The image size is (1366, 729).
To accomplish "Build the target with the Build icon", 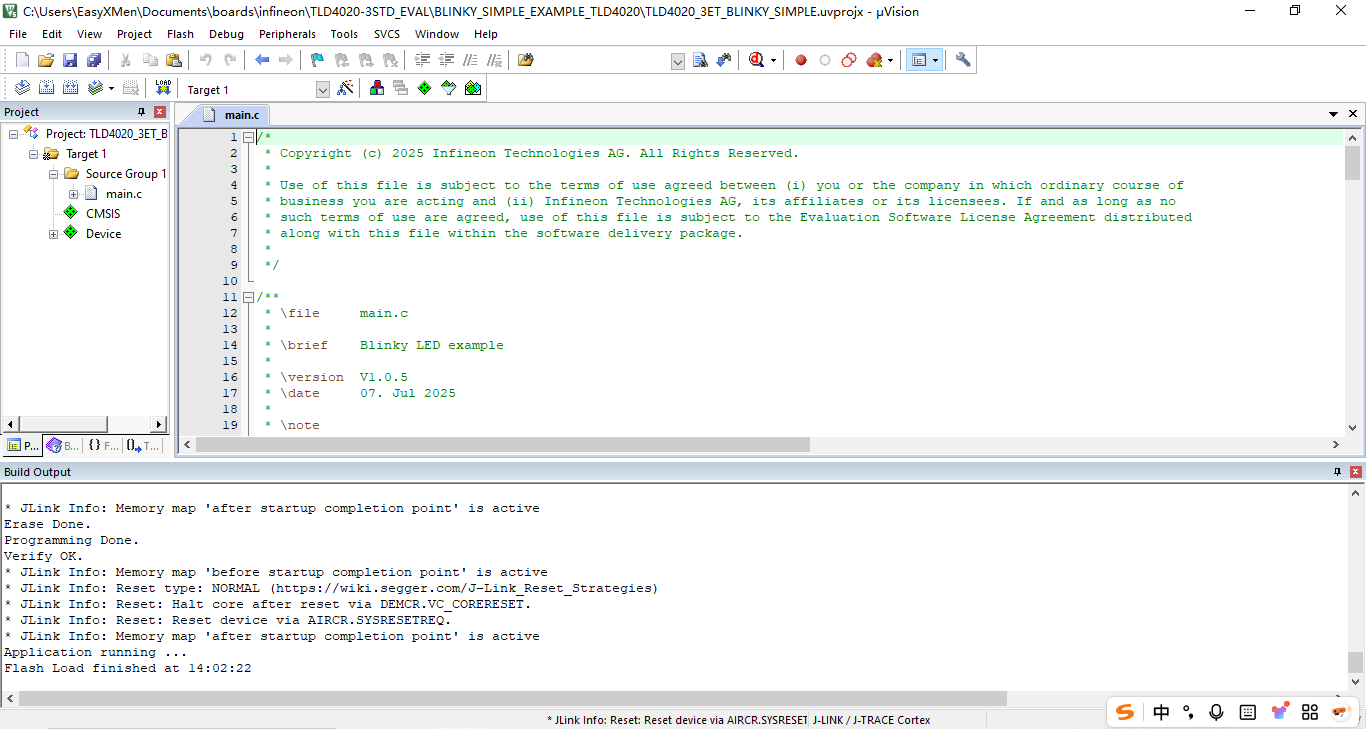I will pos(46,88).
